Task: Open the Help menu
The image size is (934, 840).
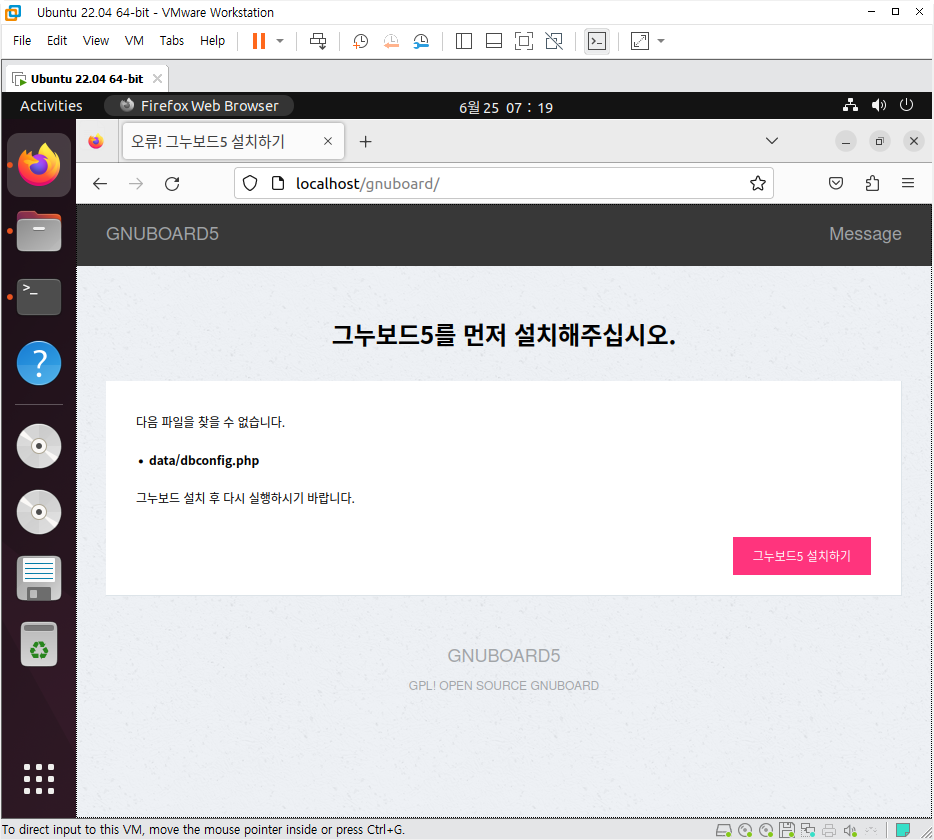Action: tap(212, 41)
